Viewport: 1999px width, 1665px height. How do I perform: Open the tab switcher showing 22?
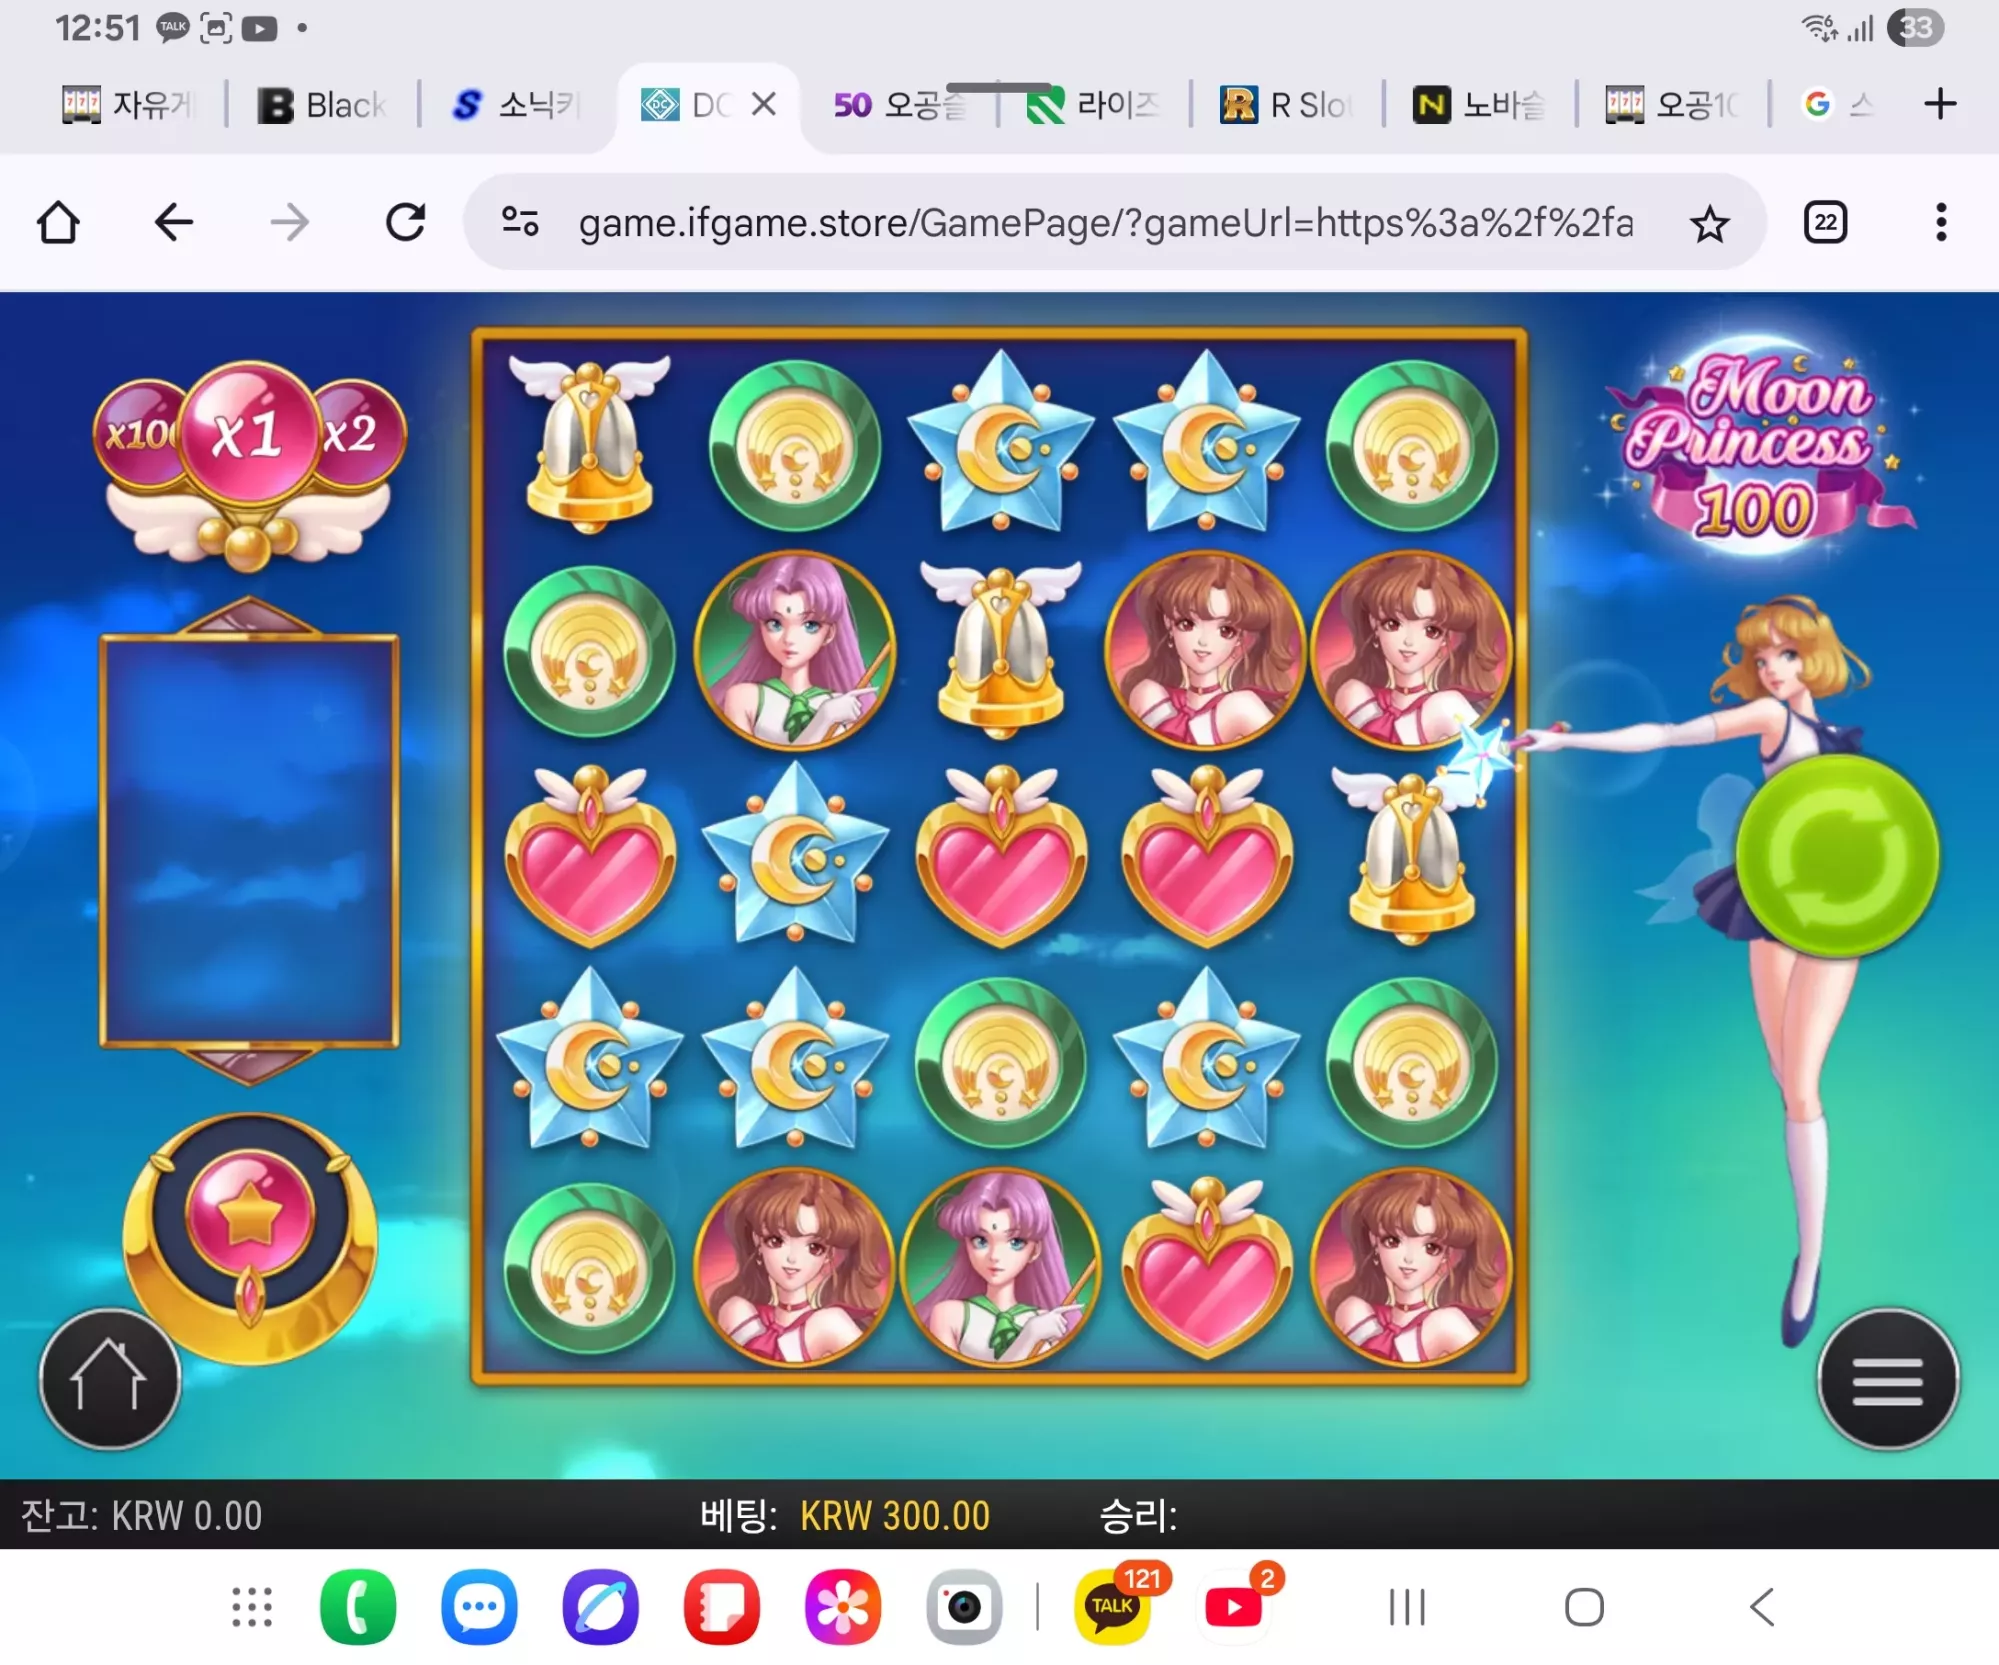1825,222
